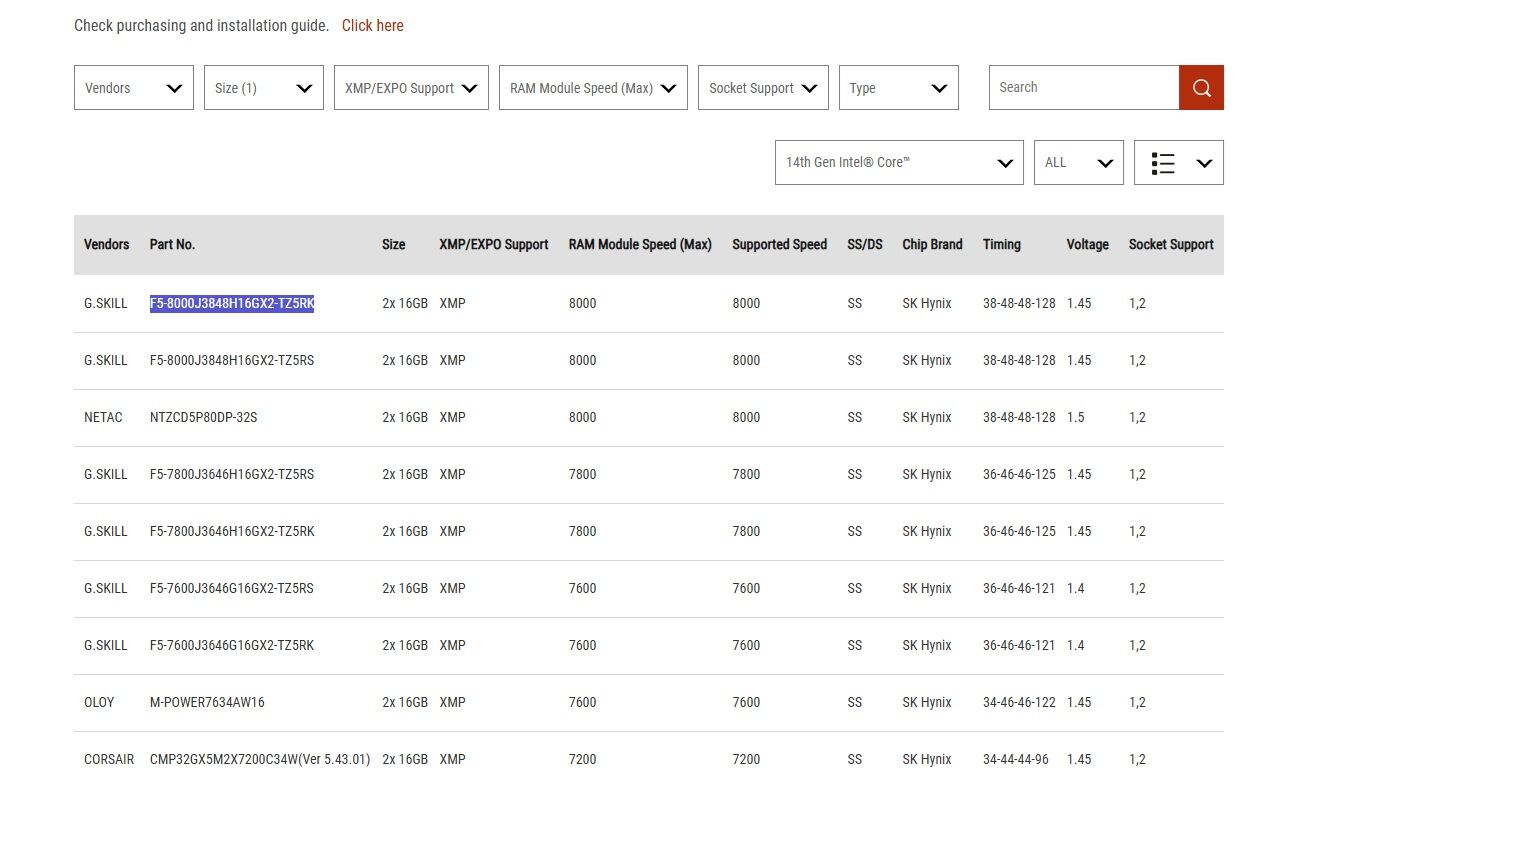This screenshot has height=864, width=1536.
Task: Click part number M-POWER7634AW16
Action: (x=207, y=703)
